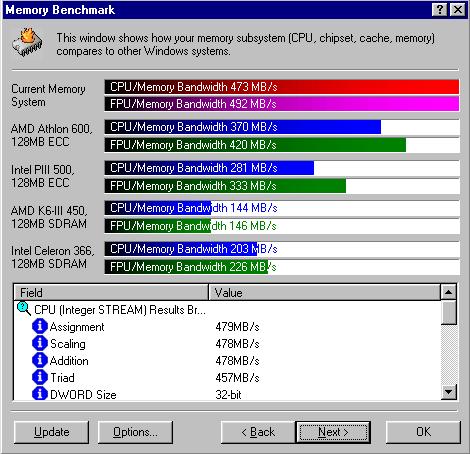The image size is (470, 454).
Task: Click the question mark help button in title bar
Action: click(x=440, y=10)
